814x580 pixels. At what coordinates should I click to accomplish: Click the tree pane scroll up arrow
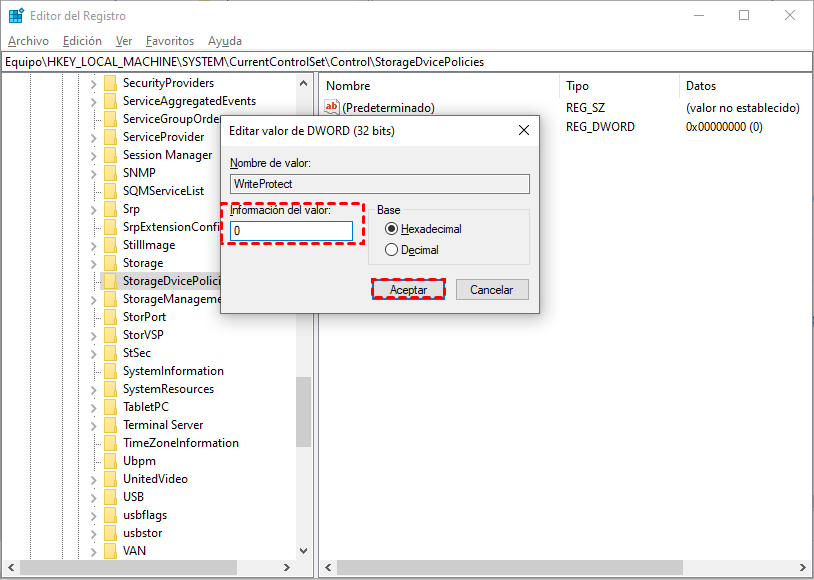coord(304,83)
